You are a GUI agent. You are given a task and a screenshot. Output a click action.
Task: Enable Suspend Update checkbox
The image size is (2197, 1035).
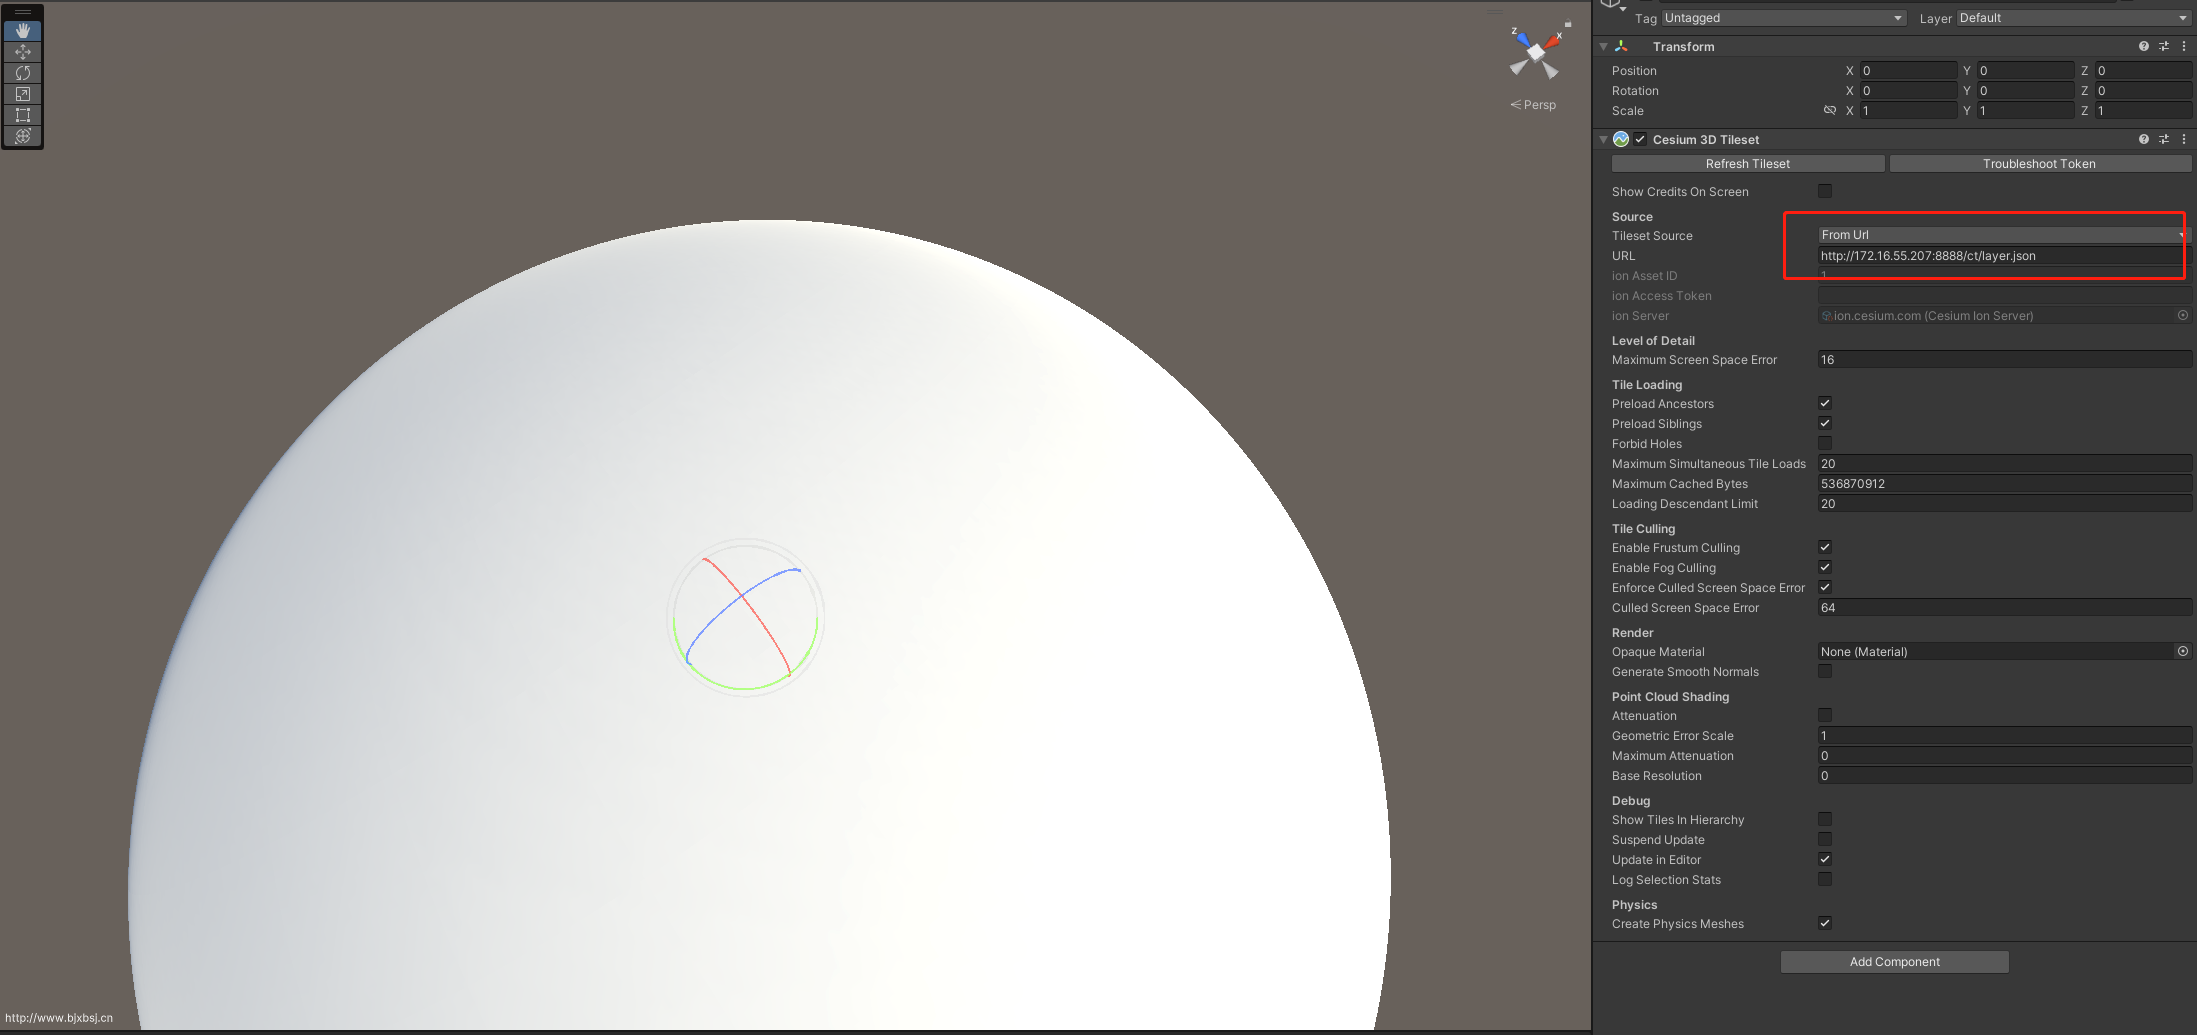[1825, 839]
